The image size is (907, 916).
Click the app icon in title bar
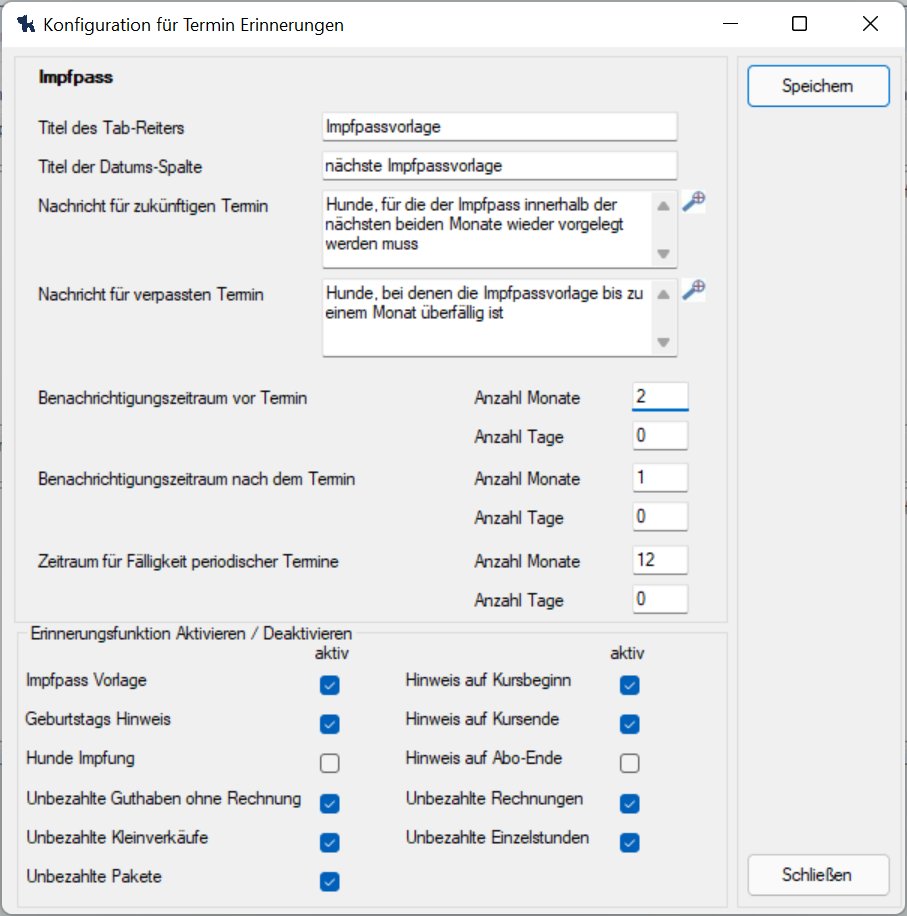[26, 25]
